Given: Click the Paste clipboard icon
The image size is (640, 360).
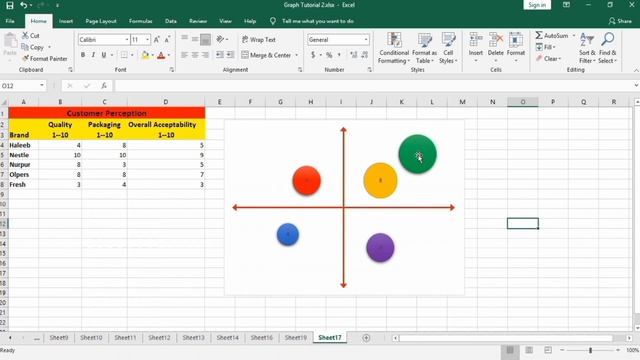Looking at the screenshot, I should [x=10, y=41].
